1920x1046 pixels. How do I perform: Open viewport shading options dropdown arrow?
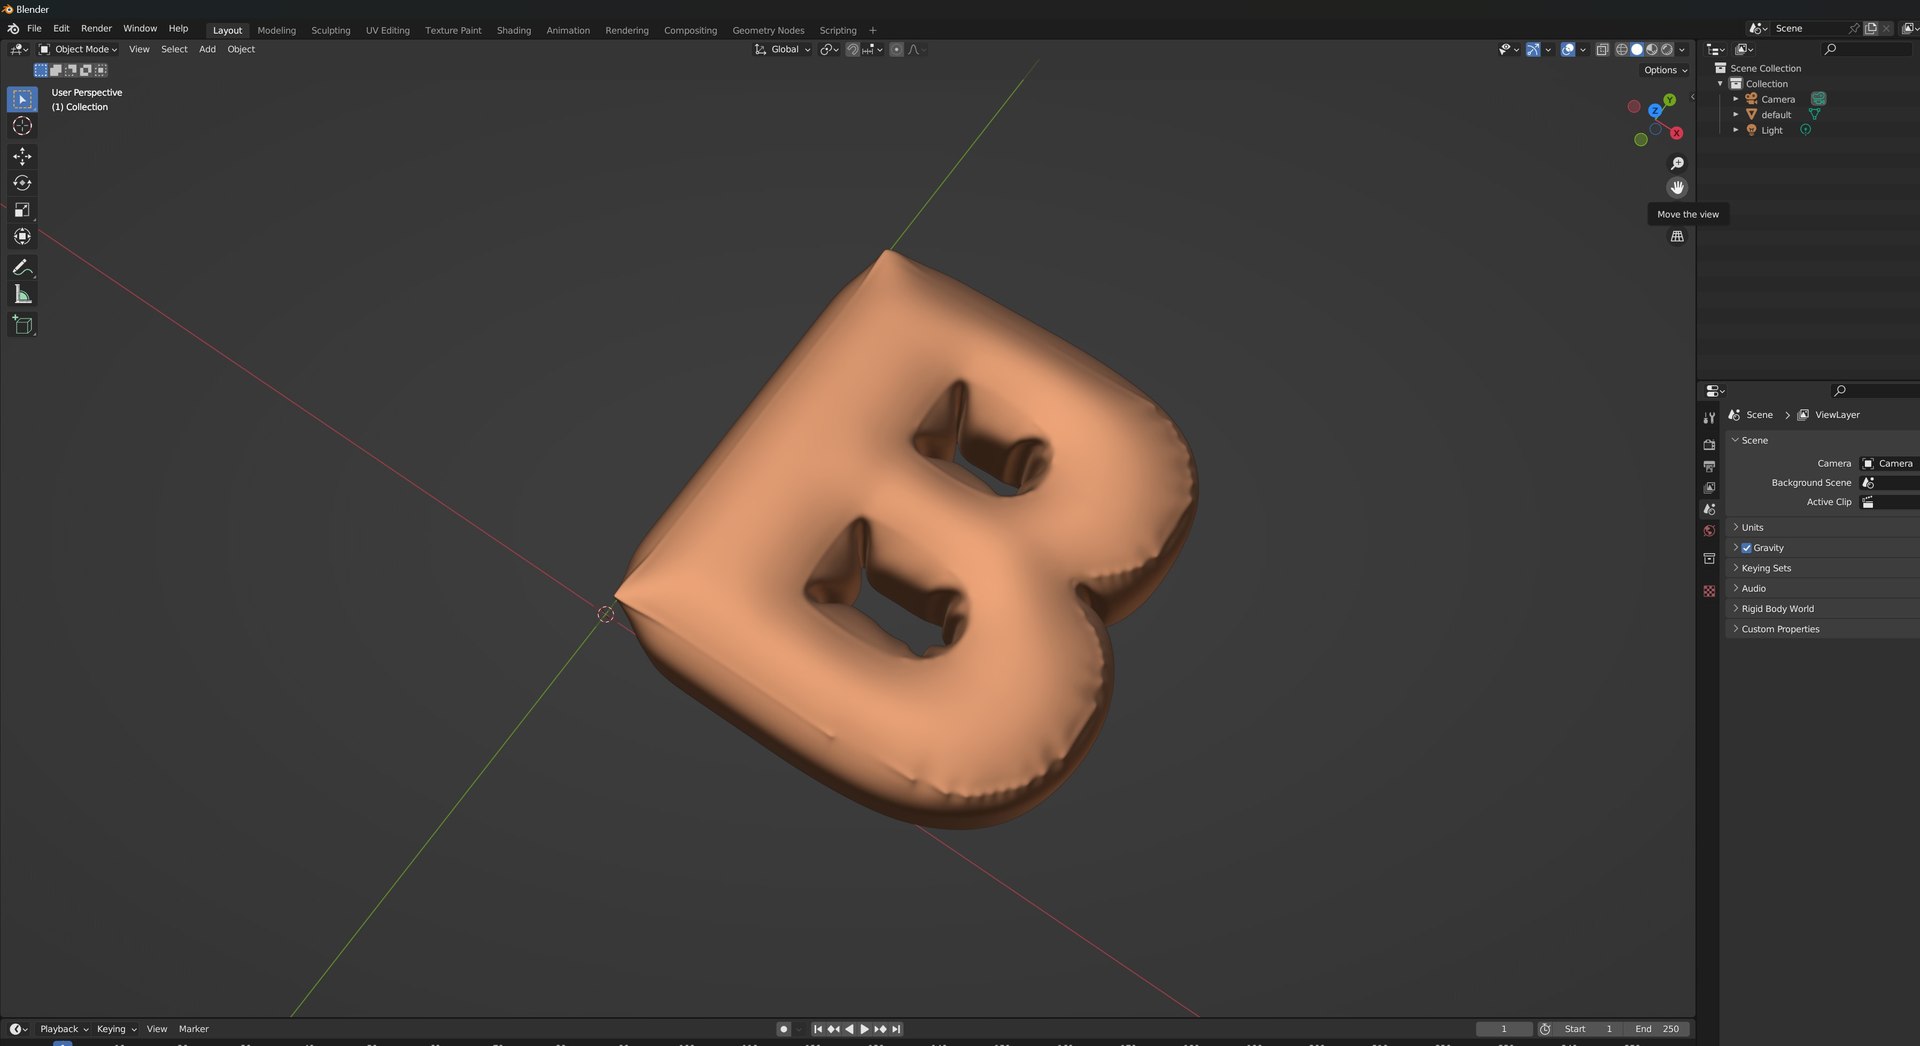[1682, 49]
